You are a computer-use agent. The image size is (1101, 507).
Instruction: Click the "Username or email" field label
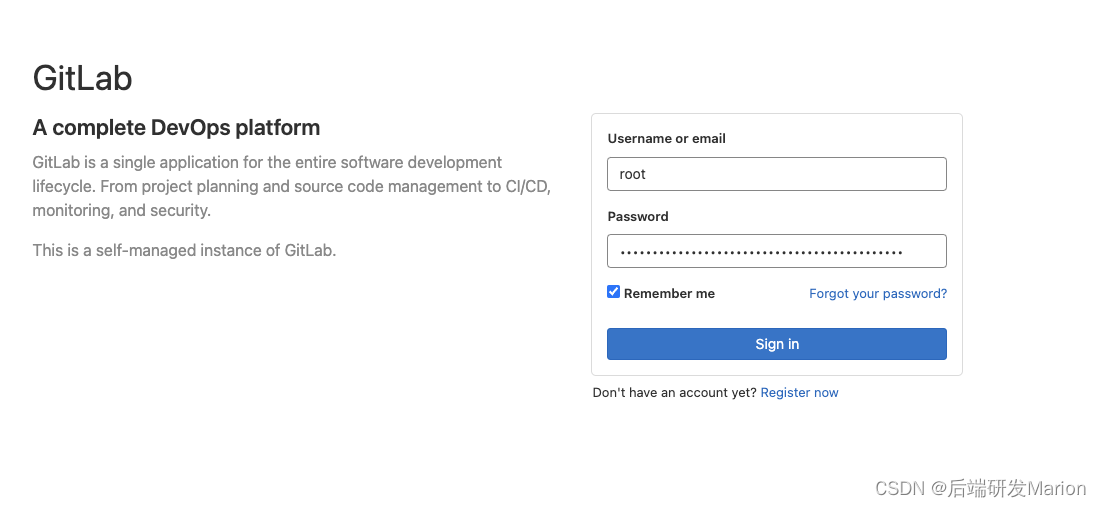[666, 138]
